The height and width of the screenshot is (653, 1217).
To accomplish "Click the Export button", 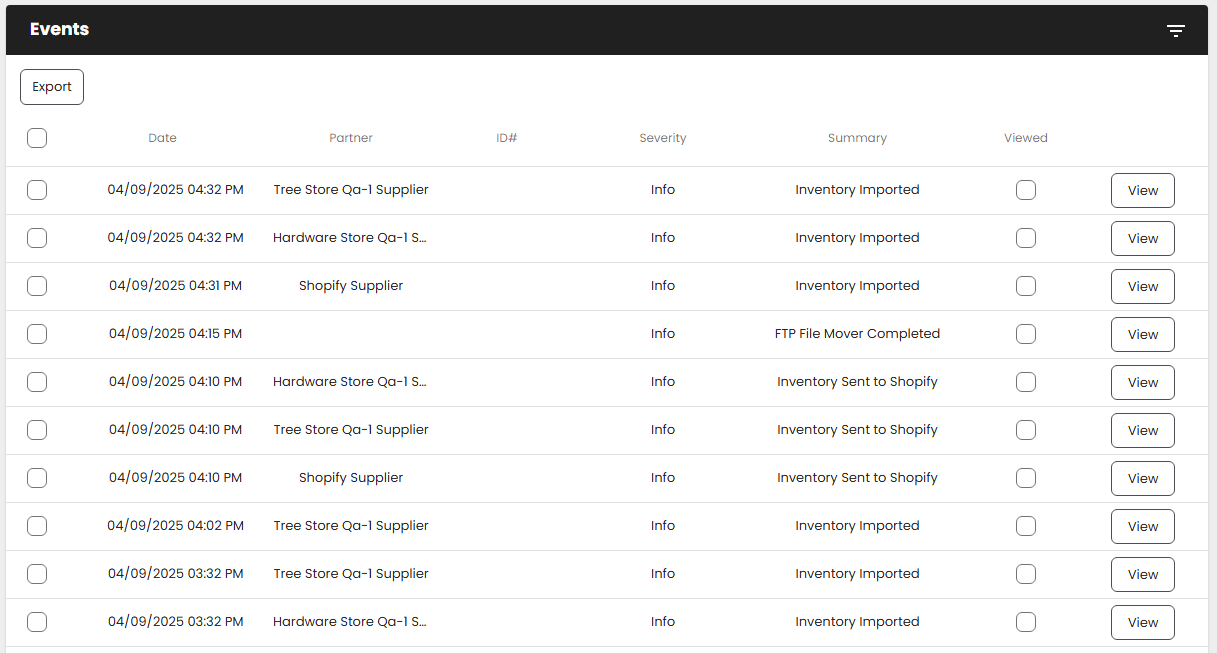I will [x=52, y=87].
